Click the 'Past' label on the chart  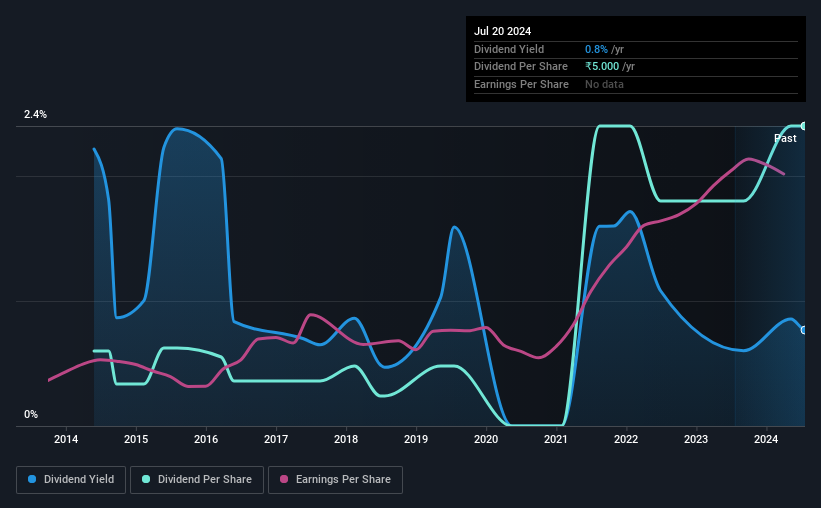click(x=785, y=138)
